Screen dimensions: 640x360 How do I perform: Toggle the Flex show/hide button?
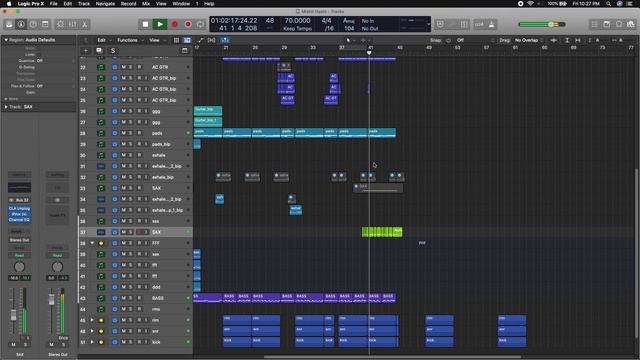pos(211,40)
